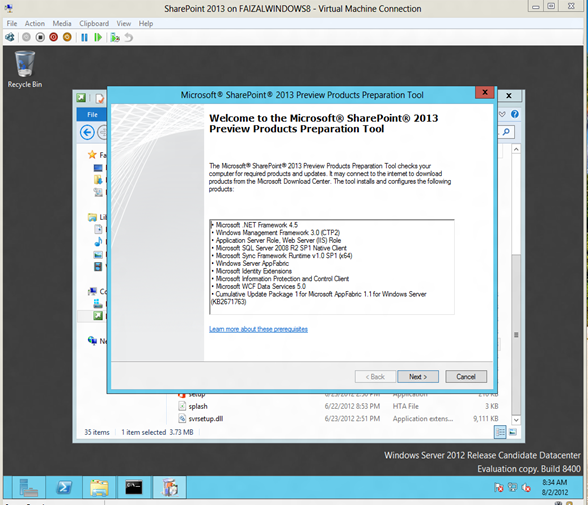
Task: Pause the virtual machine
Action: point(84,37)
